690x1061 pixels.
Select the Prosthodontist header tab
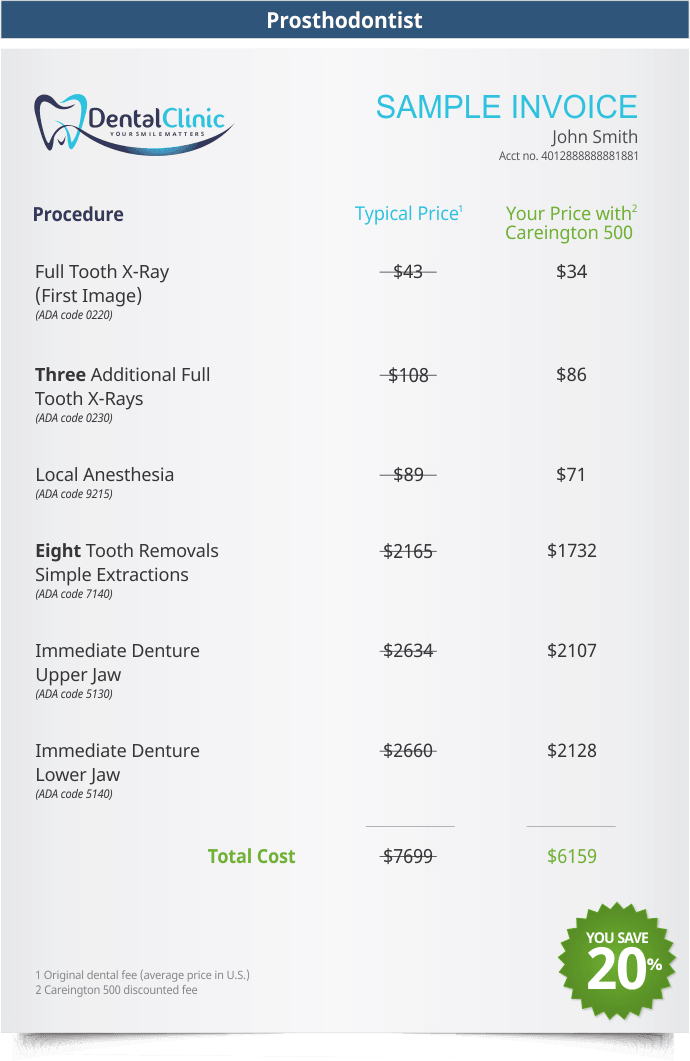click(345, 20)
